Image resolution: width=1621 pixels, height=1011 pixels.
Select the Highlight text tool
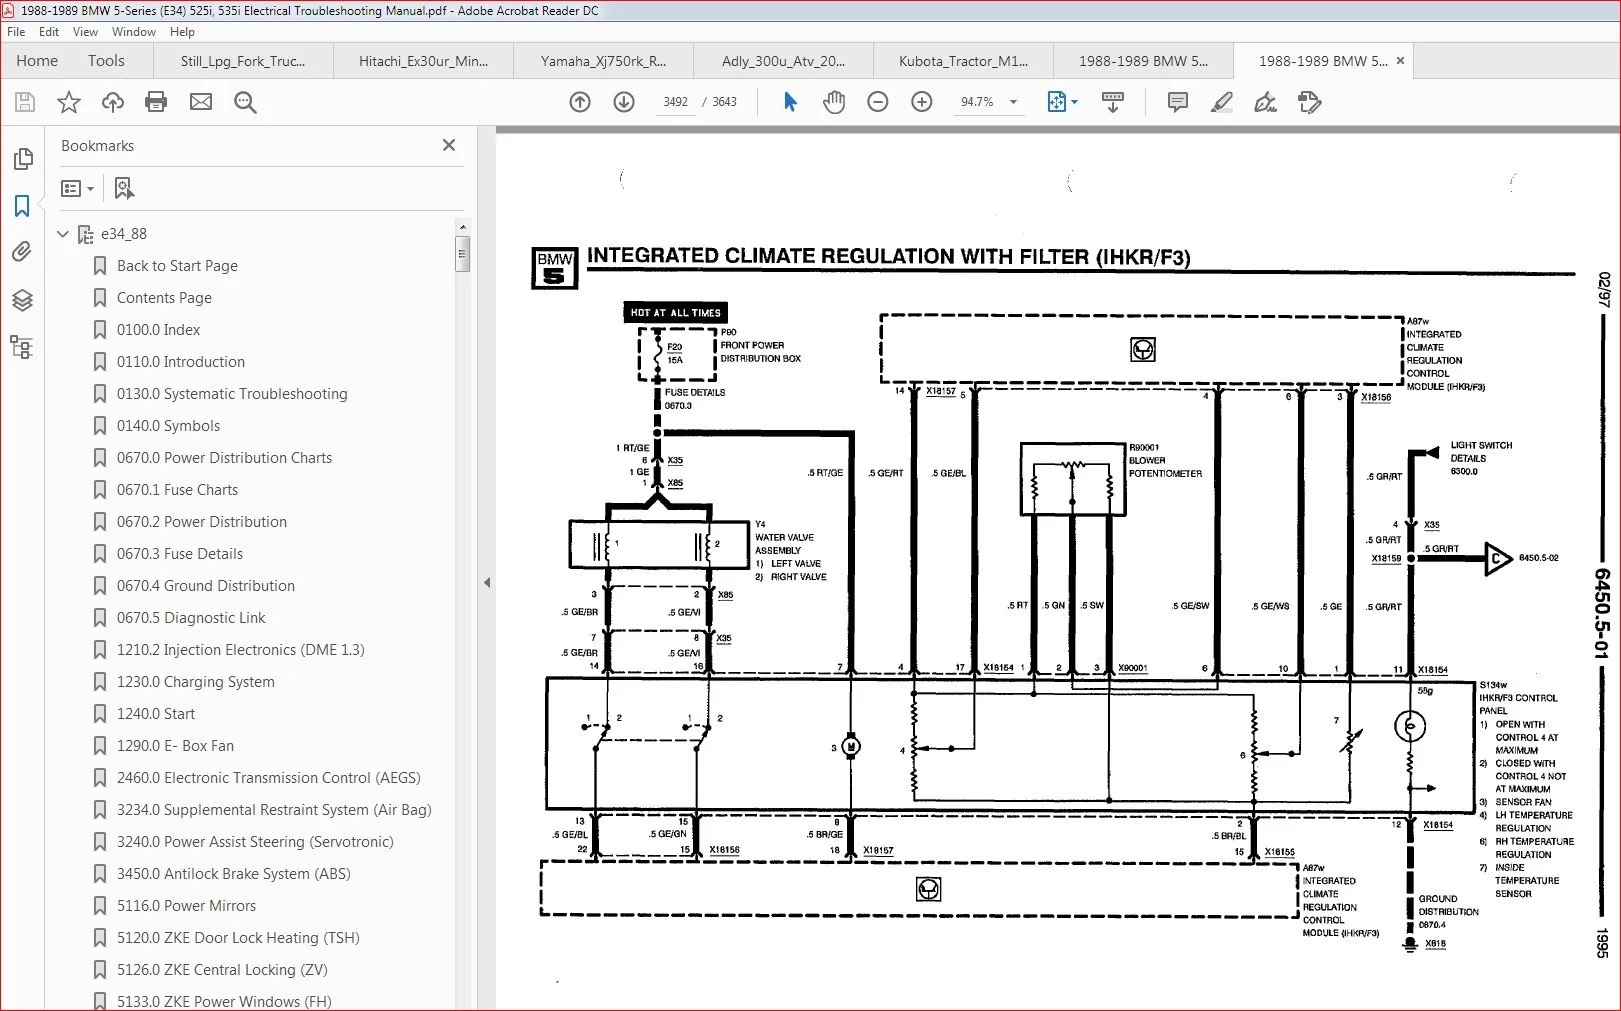coord(1221,102)
